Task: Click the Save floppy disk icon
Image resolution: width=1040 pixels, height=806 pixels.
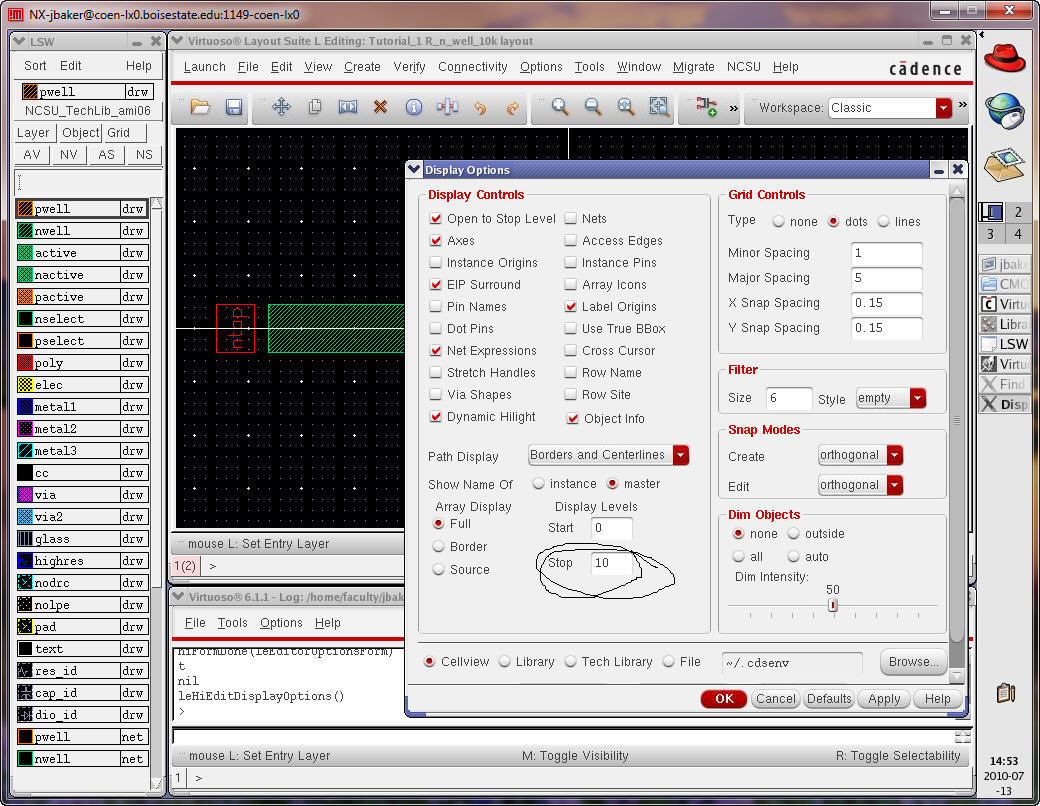Action: (x=233, y=107)
